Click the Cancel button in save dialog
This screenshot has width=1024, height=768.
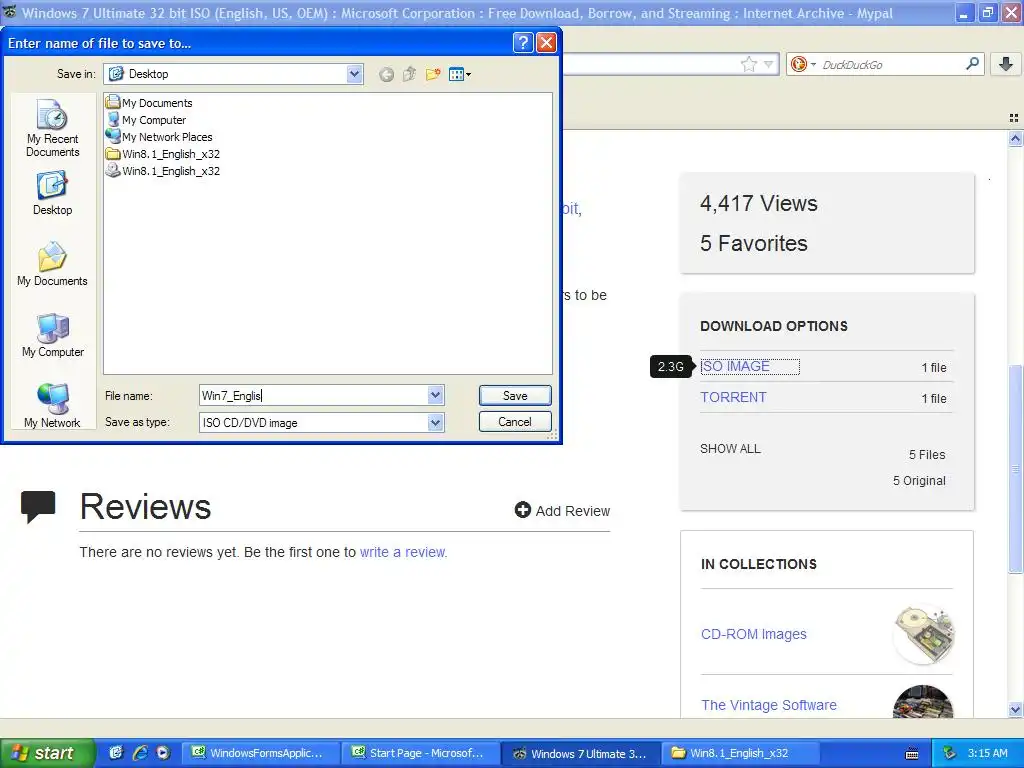point(515,422)
